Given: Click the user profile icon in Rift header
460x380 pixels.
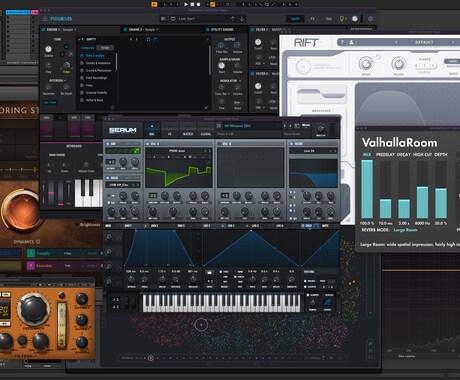Looking at the screenshot, I should pyautogui.click(x=351, y=42).
